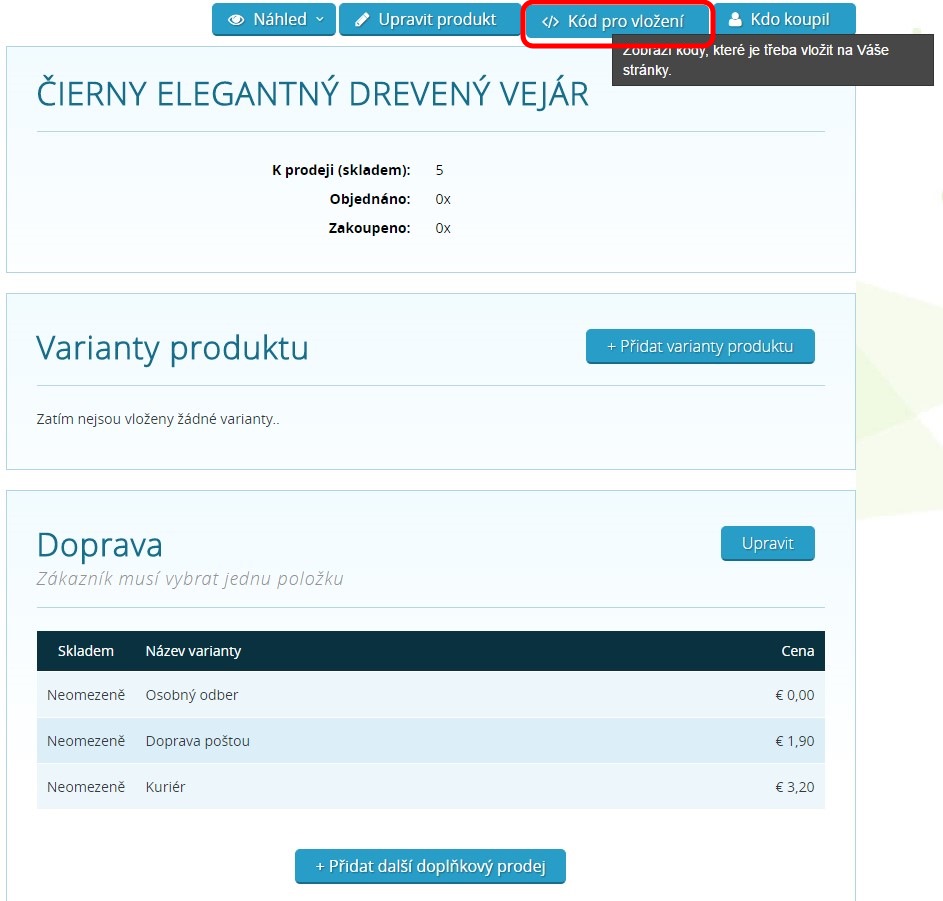Click the Název varianty column header
Image resolution: width=943 pixels, height=901 pixels.
pos(193,651)
